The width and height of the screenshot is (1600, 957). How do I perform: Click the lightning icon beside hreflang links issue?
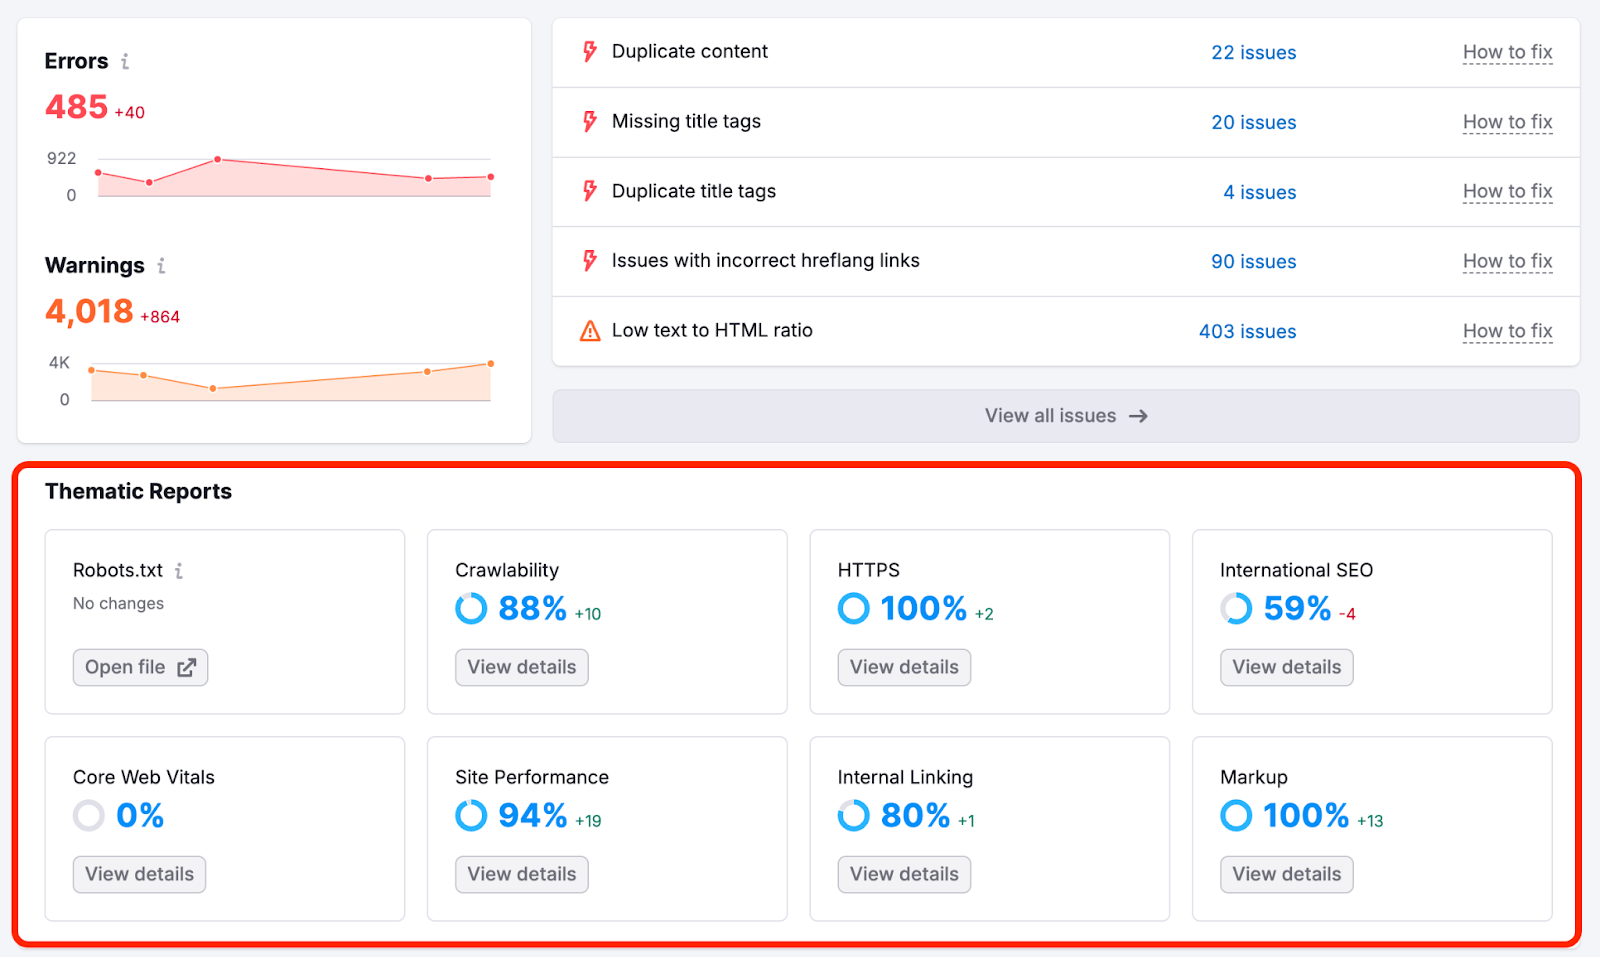pos(588,260)
